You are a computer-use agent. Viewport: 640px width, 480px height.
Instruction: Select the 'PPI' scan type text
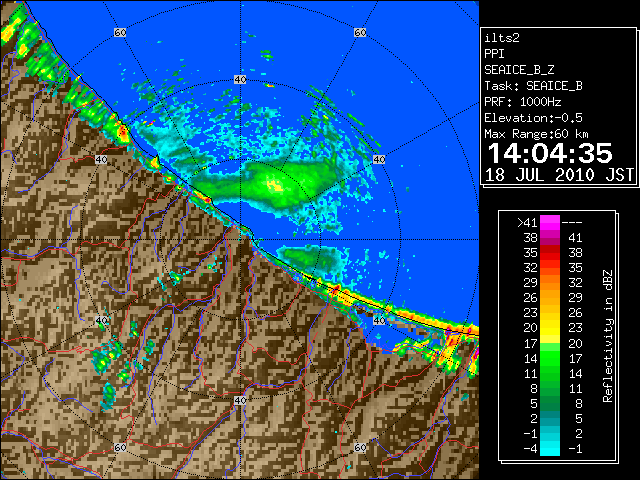(494, 54)
